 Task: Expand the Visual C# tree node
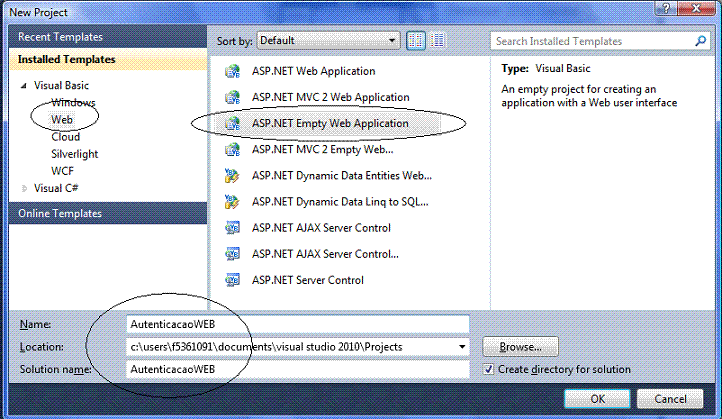(x=24, y=188)
